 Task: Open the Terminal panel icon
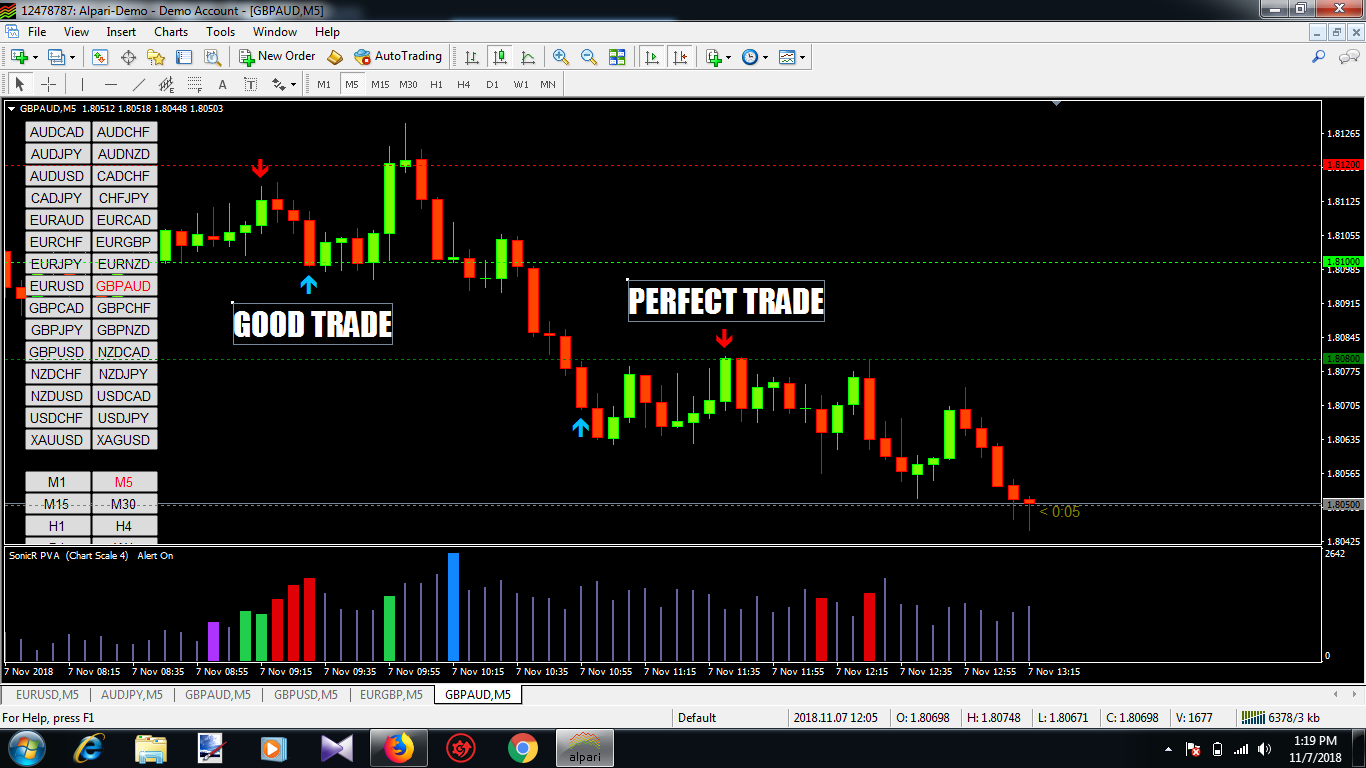click(184, 57)
